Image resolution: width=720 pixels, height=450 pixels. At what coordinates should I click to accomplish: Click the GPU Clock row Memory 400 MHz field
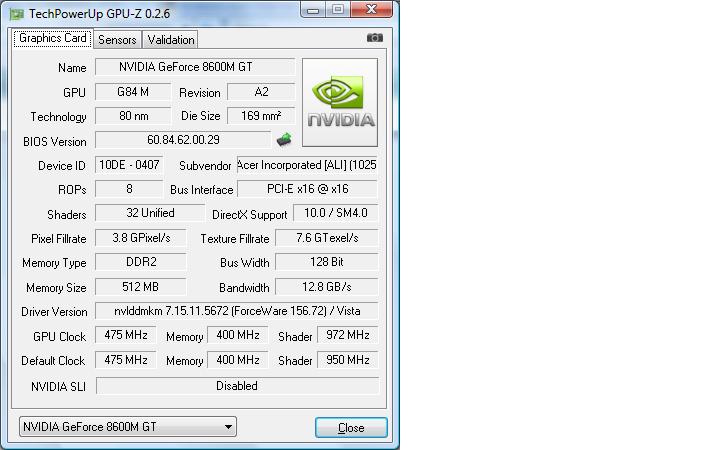(237, 335)
